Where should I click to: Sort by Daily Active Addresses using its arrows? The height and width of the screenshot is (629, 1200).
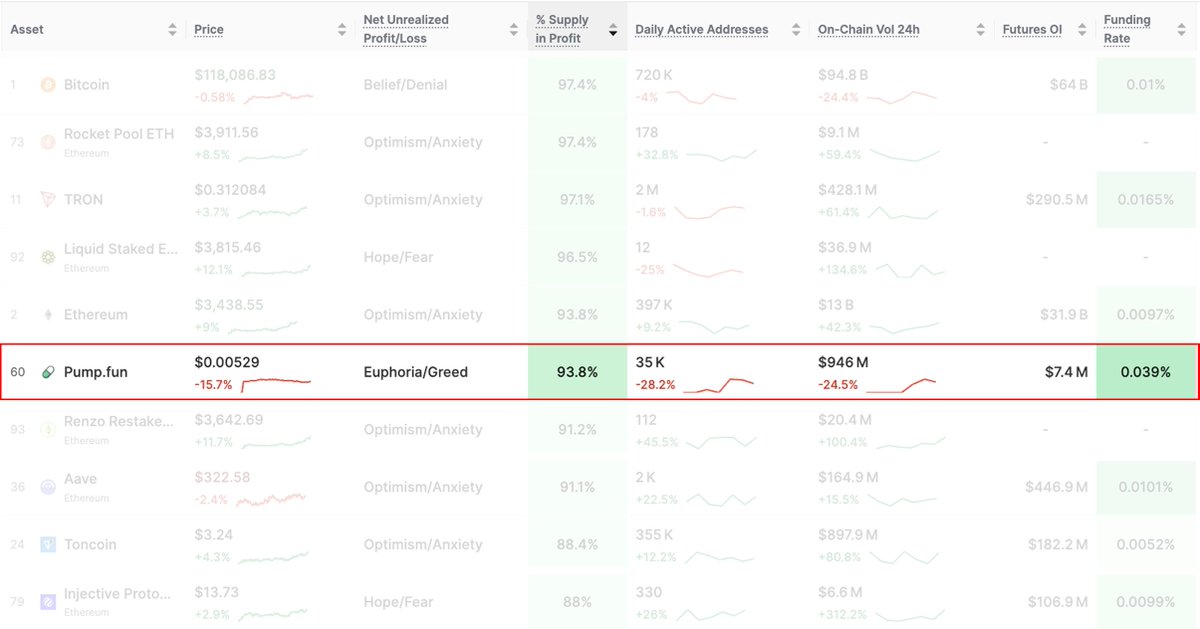pos(796,30)
